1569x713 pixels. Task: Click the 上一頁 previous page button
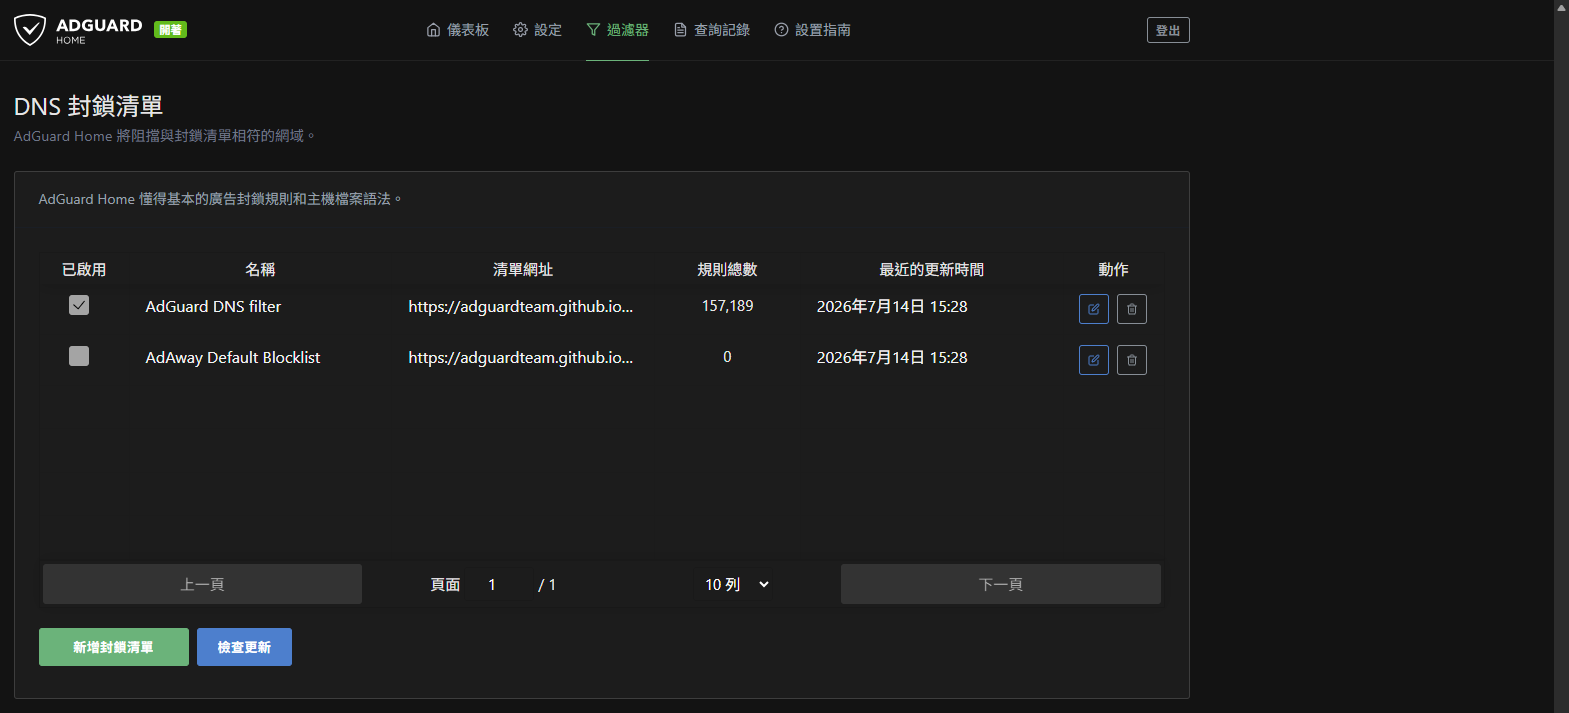202,584
